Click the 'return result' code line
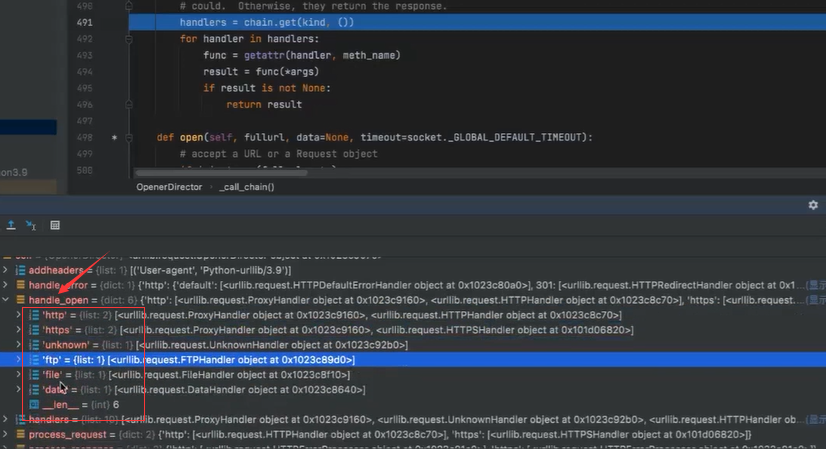826x449 pixels. (x=264, y=104)
